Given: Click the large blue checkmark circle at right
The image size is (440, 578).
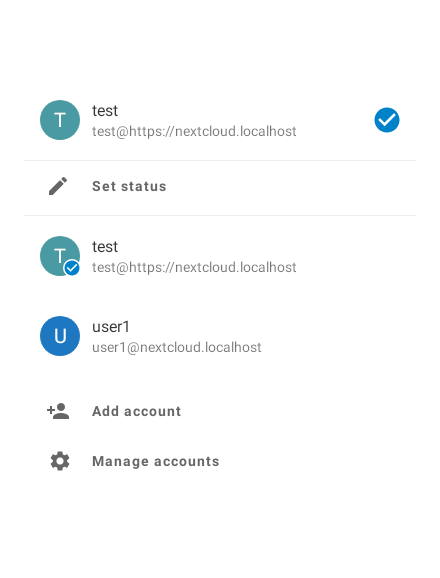Looking at the screenshot, I should point(387,120).
